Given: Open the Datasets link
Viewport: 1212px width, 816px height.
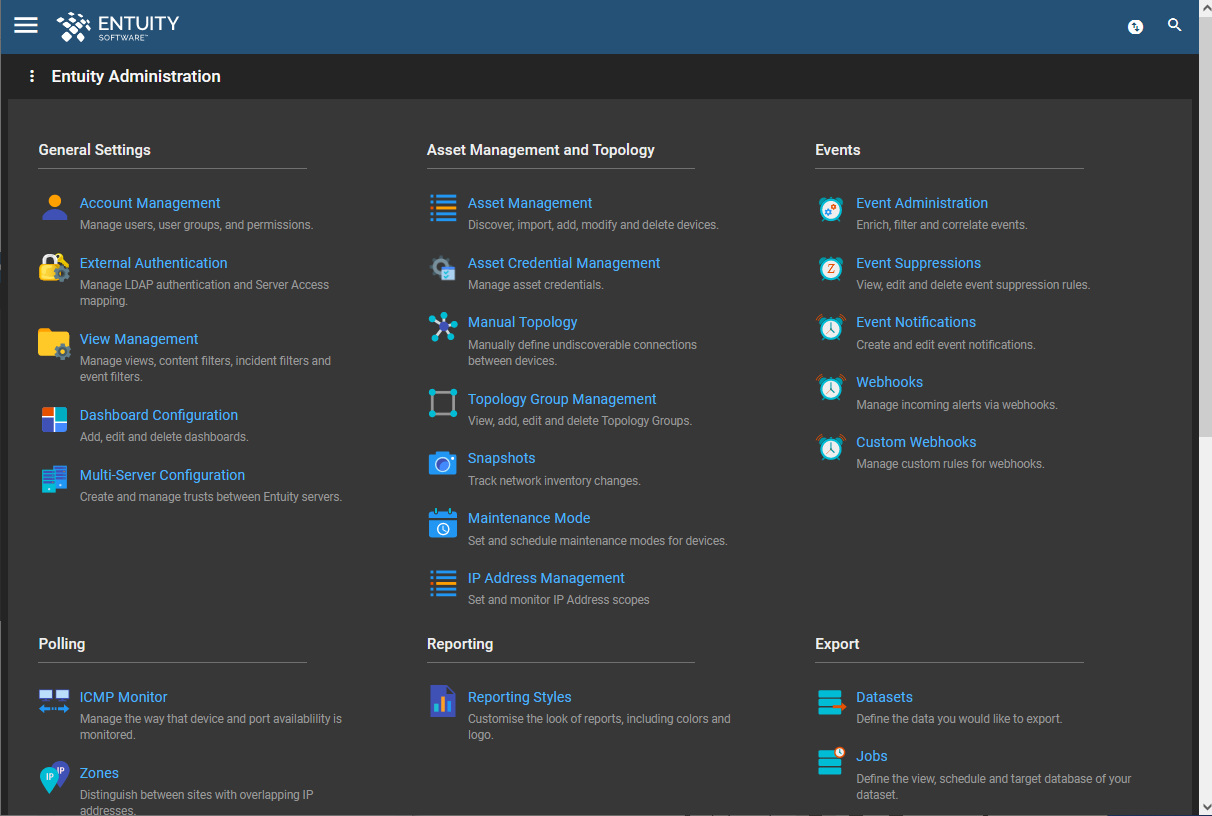Looking at the screenshot, I should click(885, 697).
